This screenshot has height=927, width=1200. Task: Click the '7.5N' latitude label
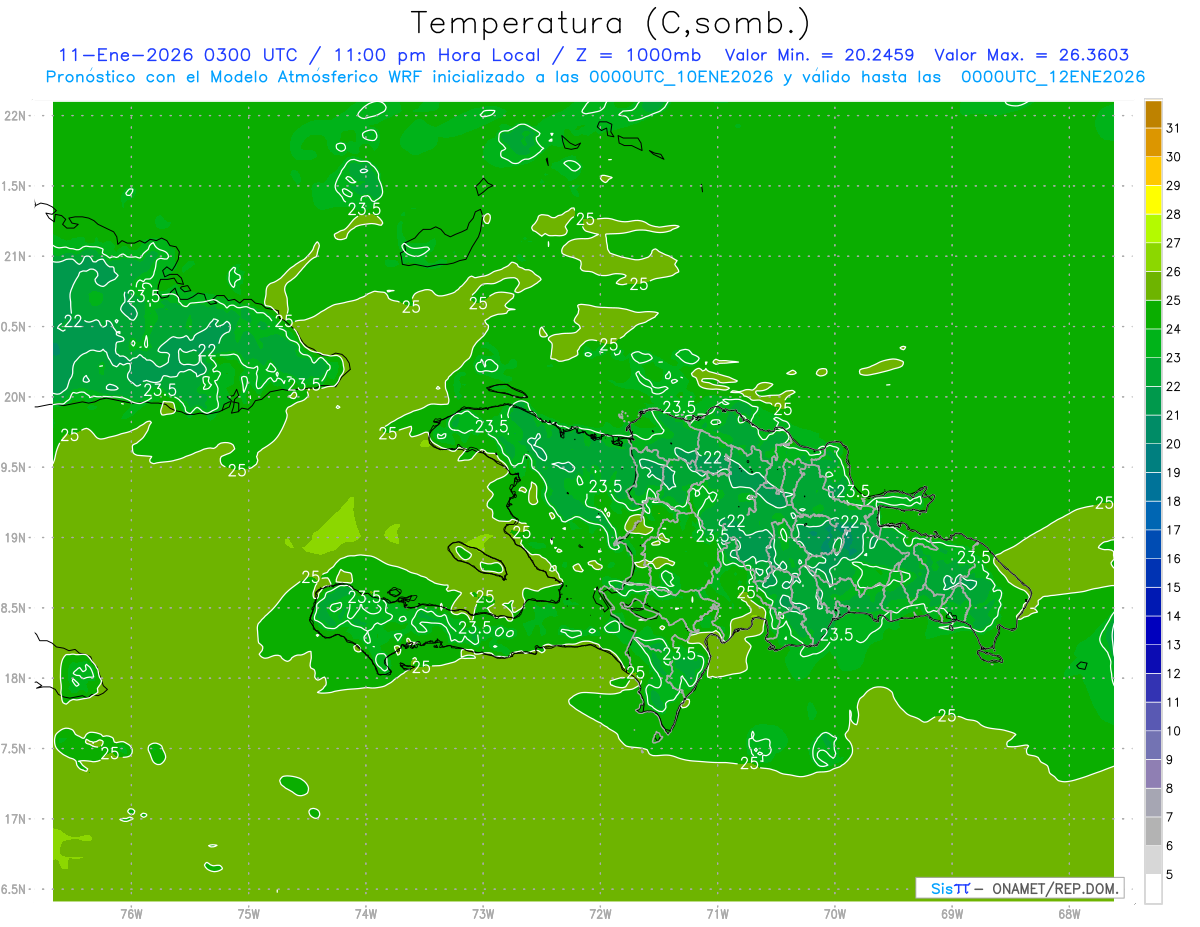coord(15,749)
